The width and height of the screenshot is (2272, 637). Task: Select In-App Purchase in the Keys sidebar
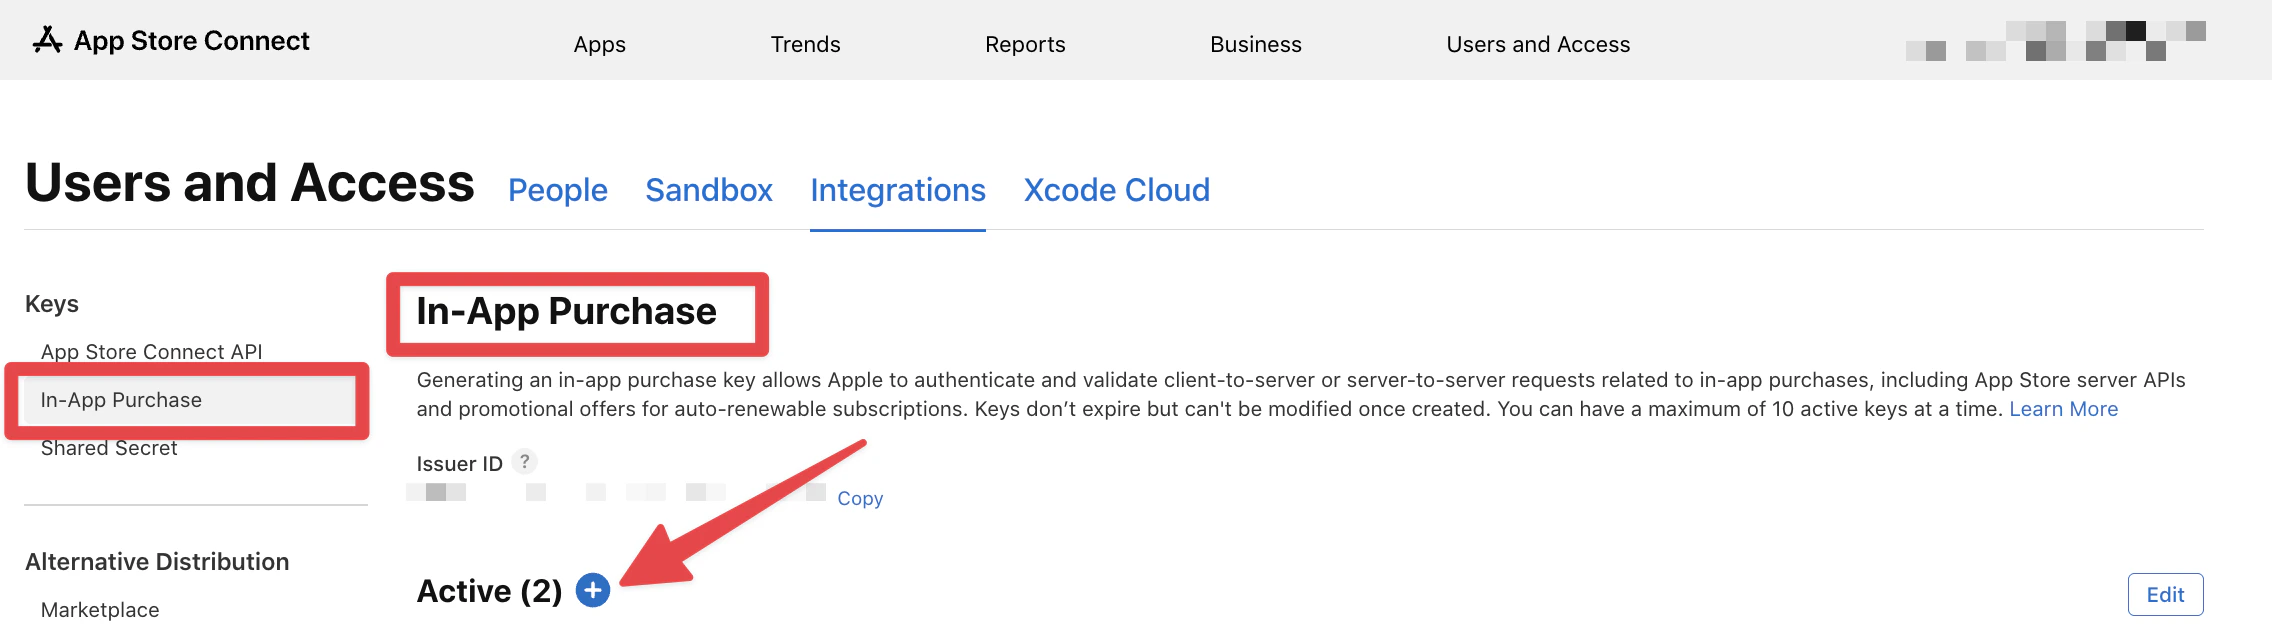[x=187, y=400]
